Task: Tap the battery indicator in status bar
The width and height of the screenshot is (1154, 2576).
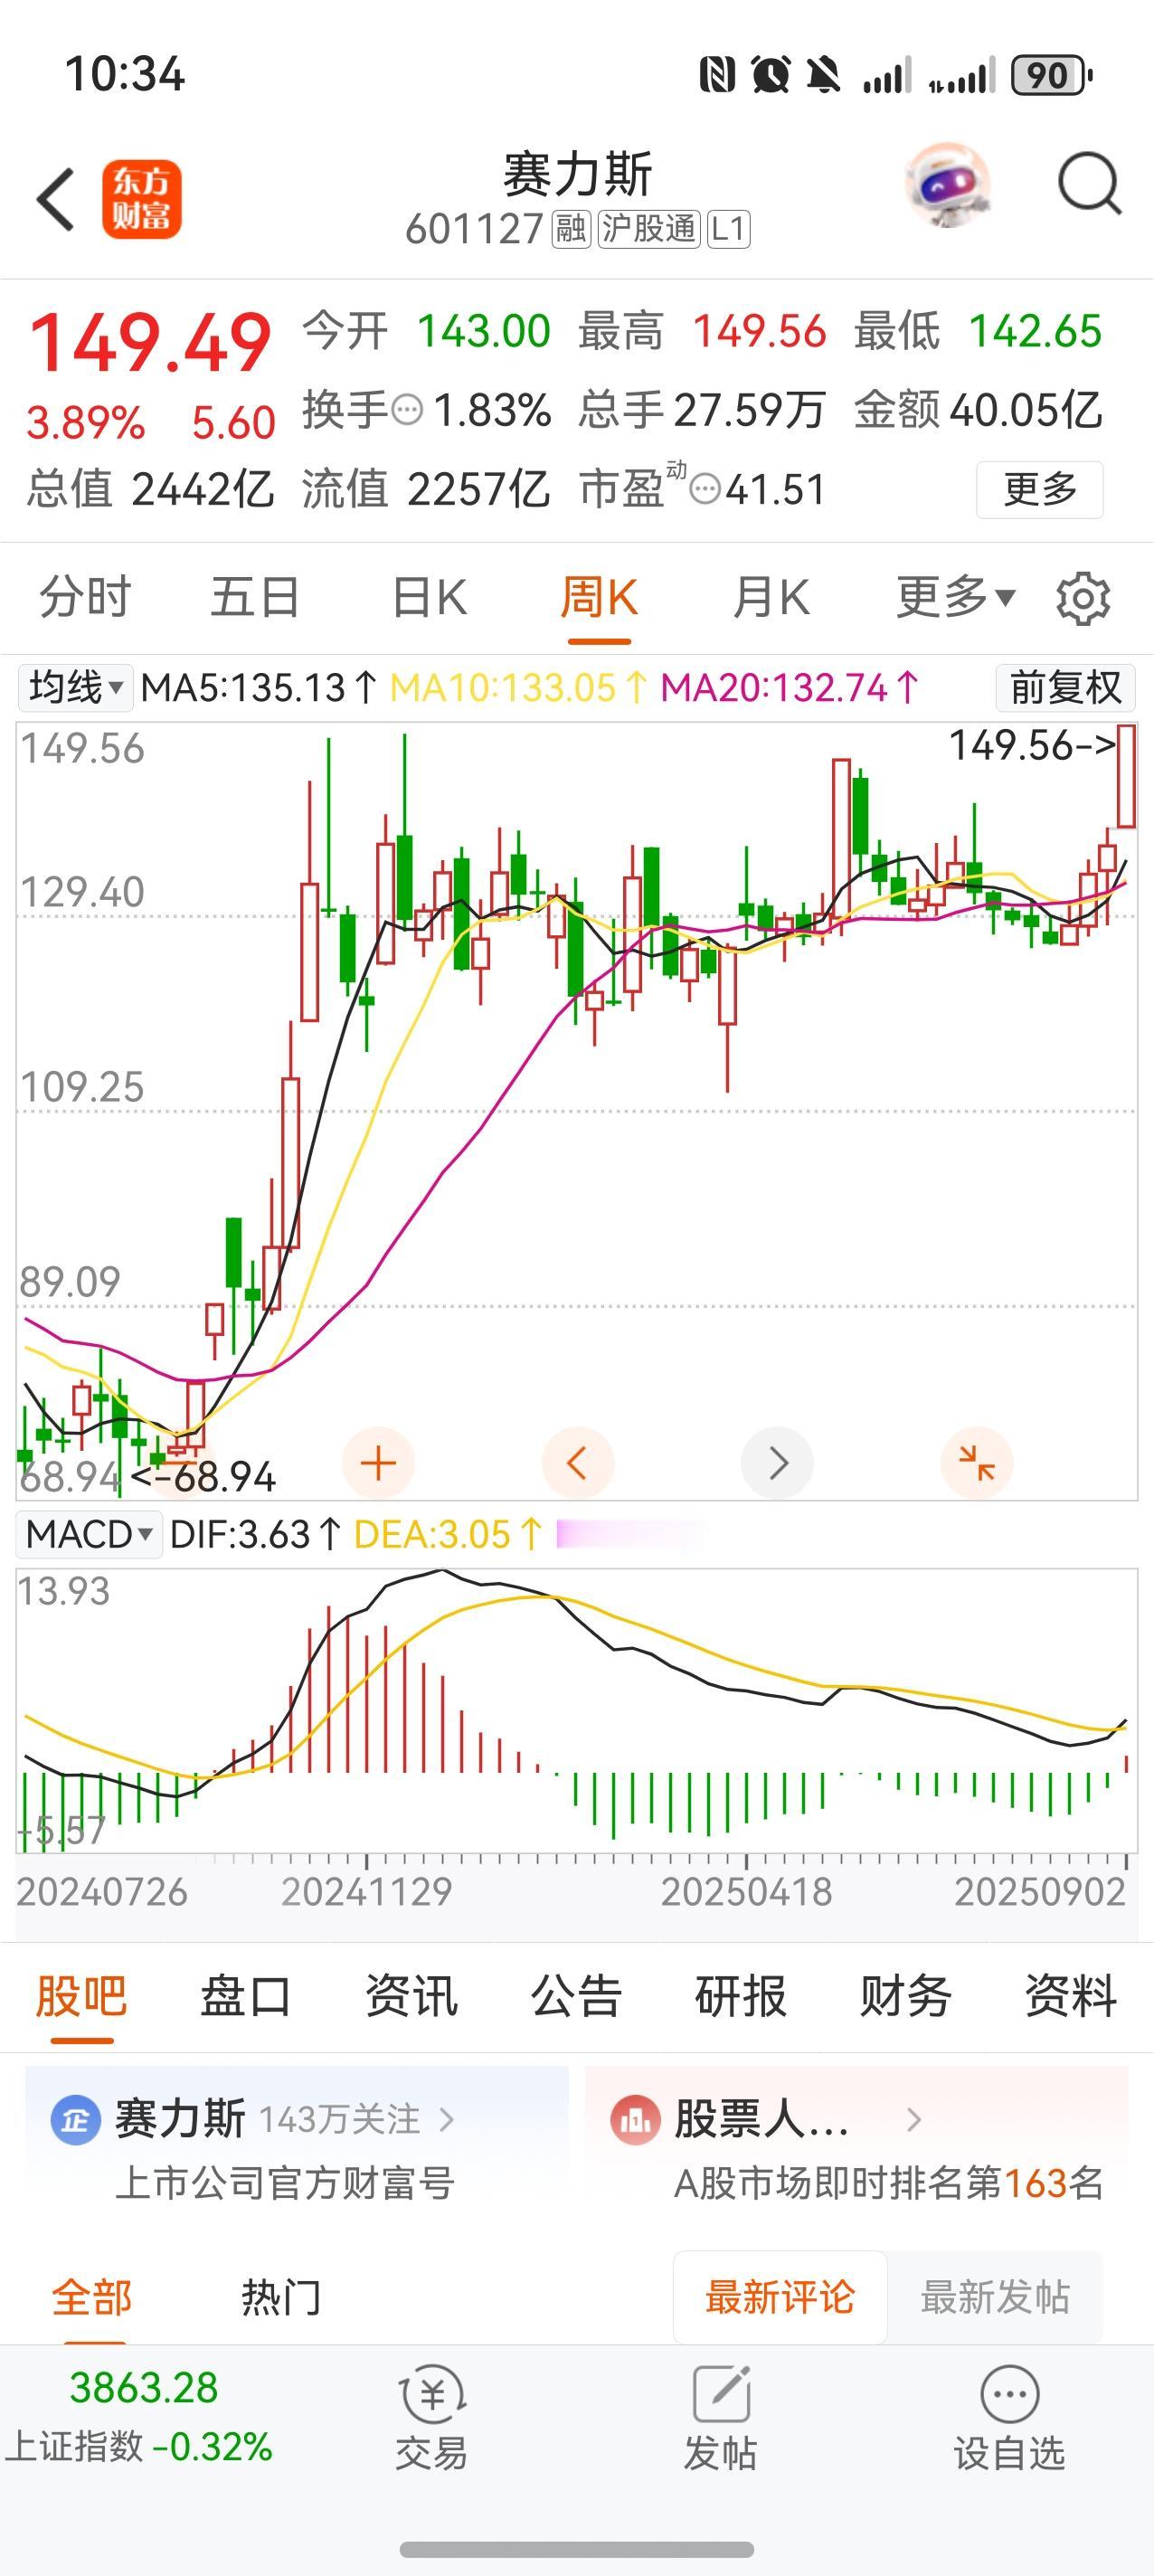Action: [1051, 75]
